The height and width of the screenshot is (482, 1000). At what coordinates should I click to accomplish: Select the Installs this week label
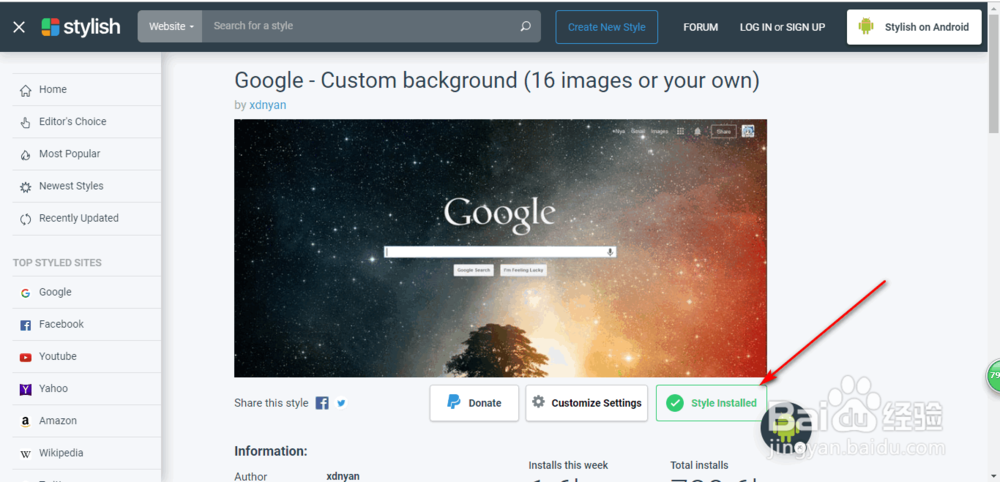(x=568, y=465)
